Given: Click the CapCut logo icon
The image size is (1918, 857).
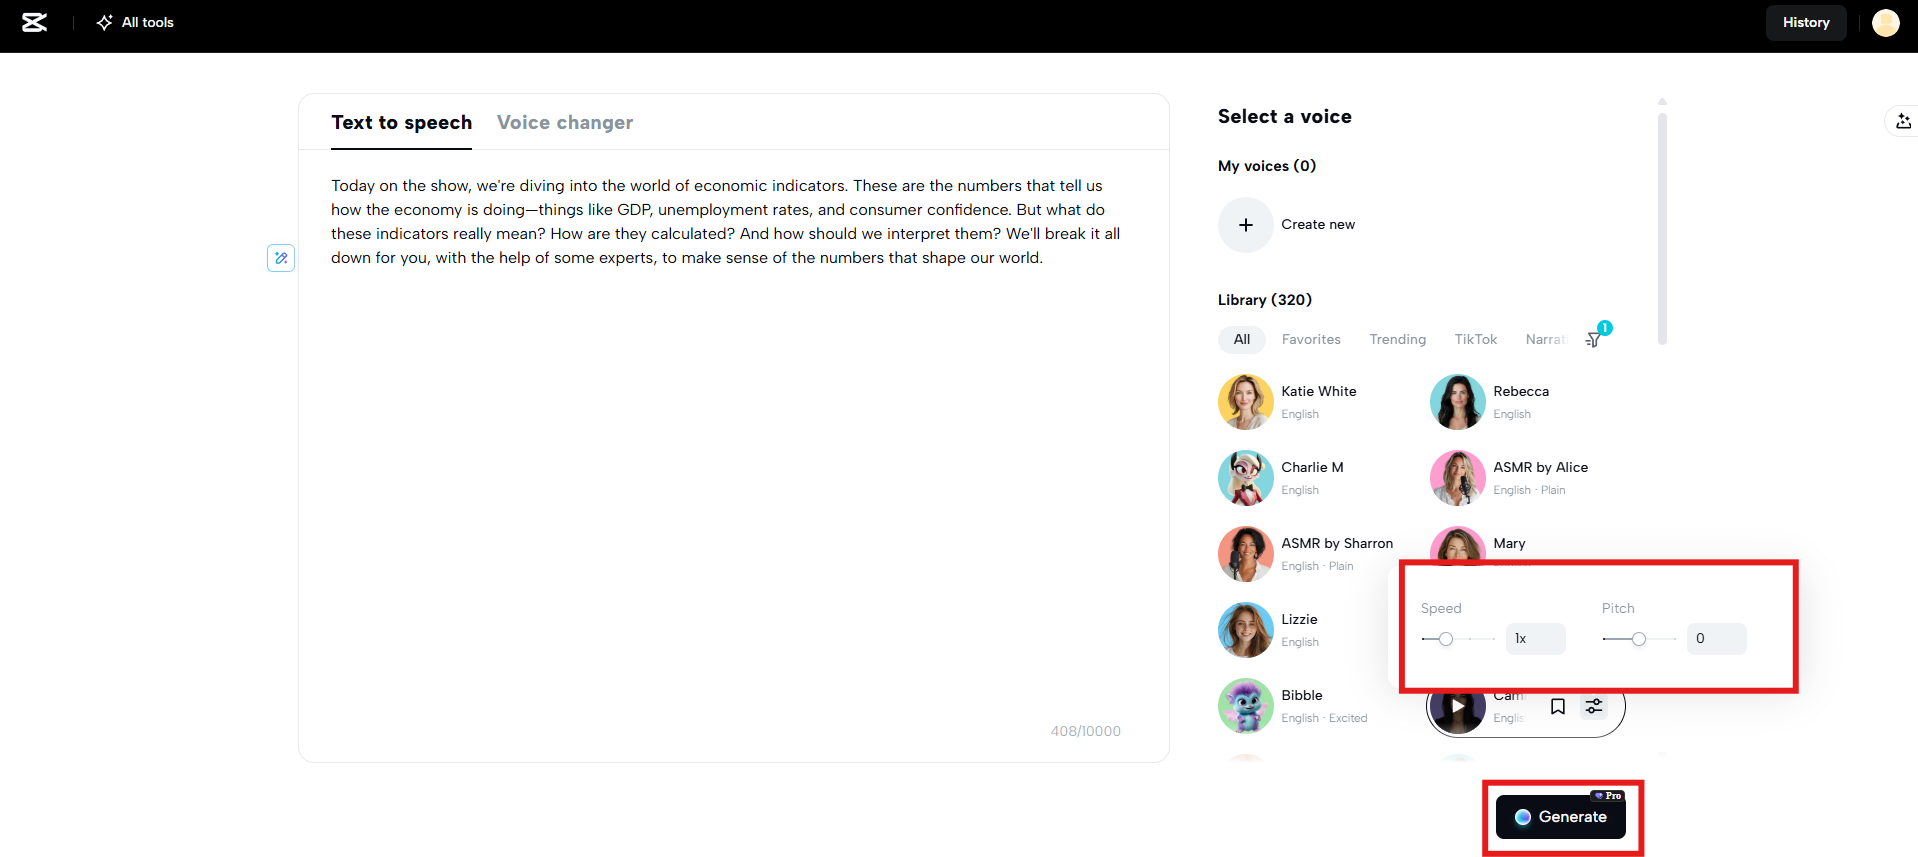Looking at the screenshot, I should coord(35,23).
